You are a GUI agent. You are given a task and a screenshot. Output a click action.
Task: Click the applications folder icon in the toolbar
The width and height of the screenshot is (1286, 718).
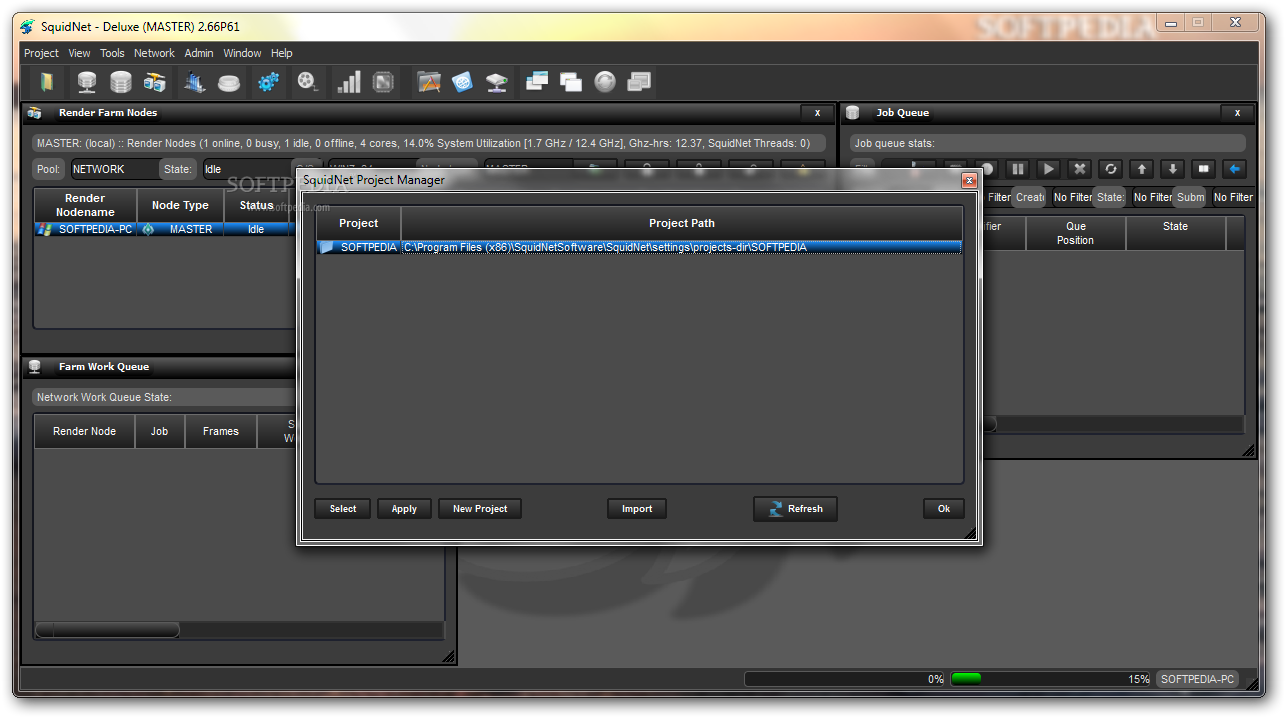coord(429,82)
